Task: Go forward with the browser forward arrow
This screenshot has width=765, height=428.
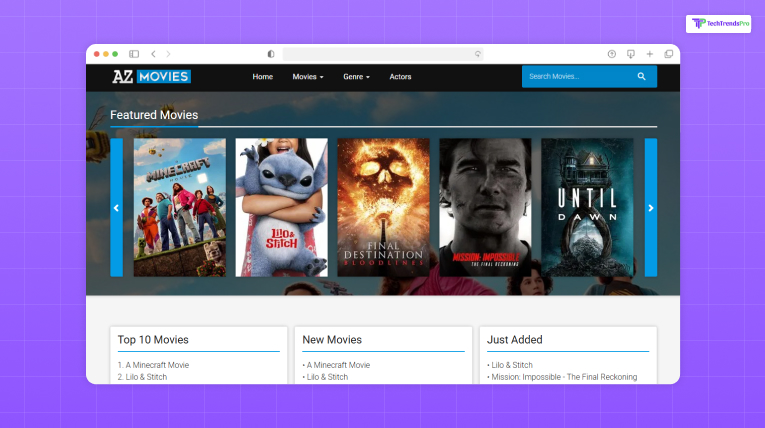Action: (168, 54)
